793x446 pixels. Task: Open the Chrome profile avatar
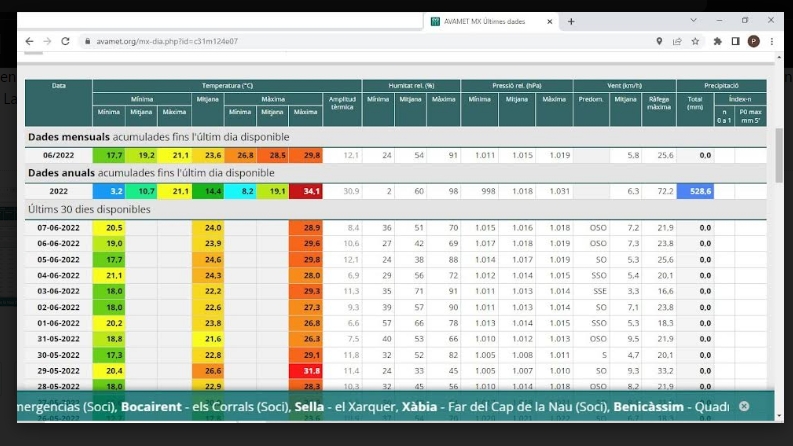pos(753,41)
